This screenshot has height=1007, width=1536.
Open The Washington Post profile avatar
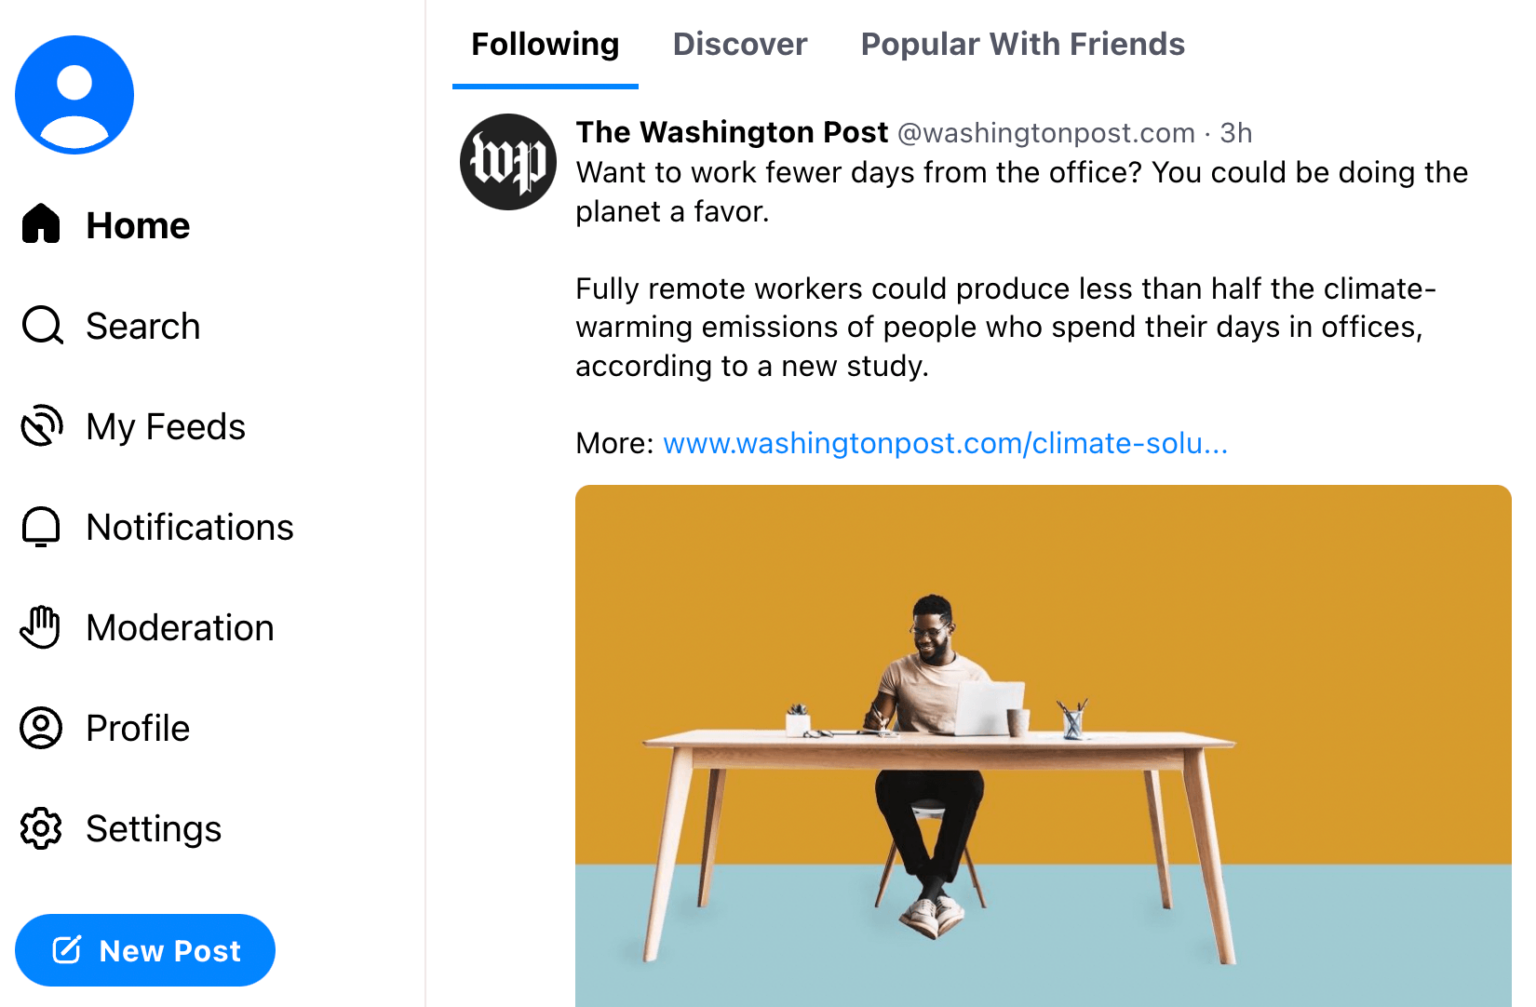[x=508, y=161]
